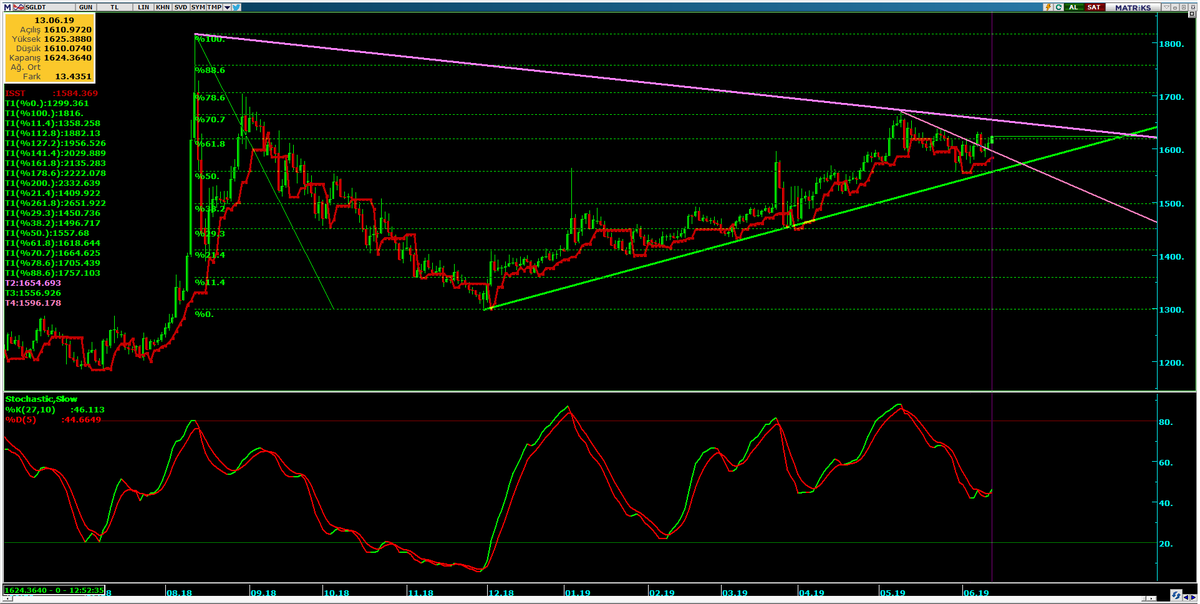
Task: Click the Matriks M logo icon
Action: [7, 7]
